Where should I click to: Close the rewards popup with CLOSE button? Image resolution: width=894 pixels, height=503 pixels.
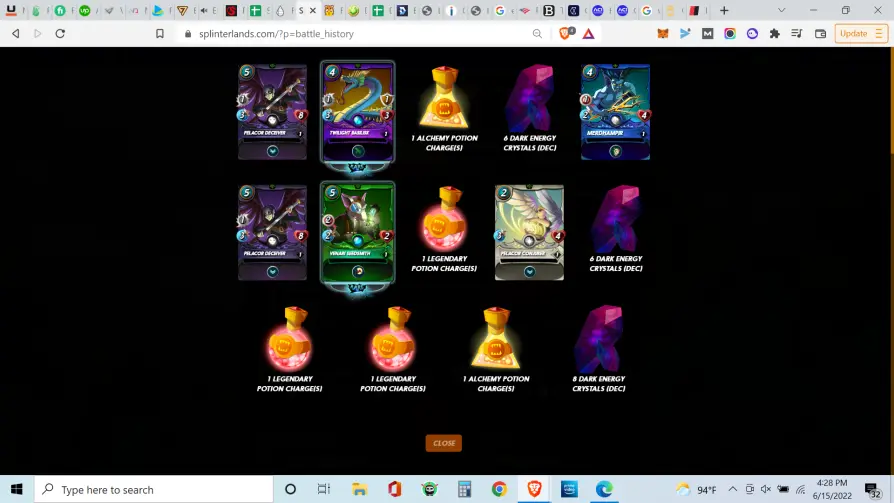pyautogui.click(x=444, y=443)
